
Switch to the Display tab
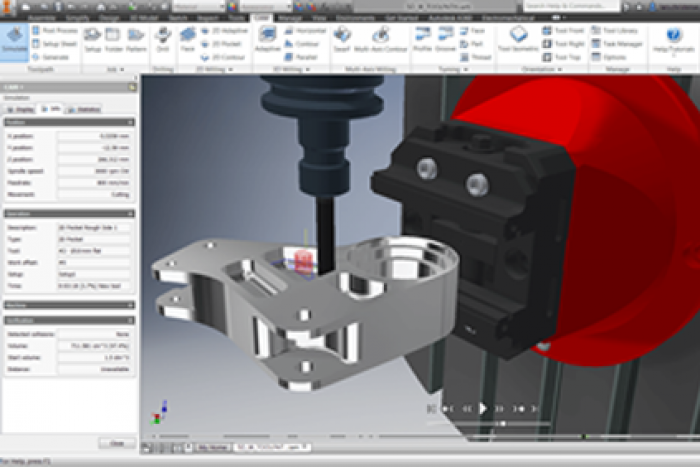(21, 107)
